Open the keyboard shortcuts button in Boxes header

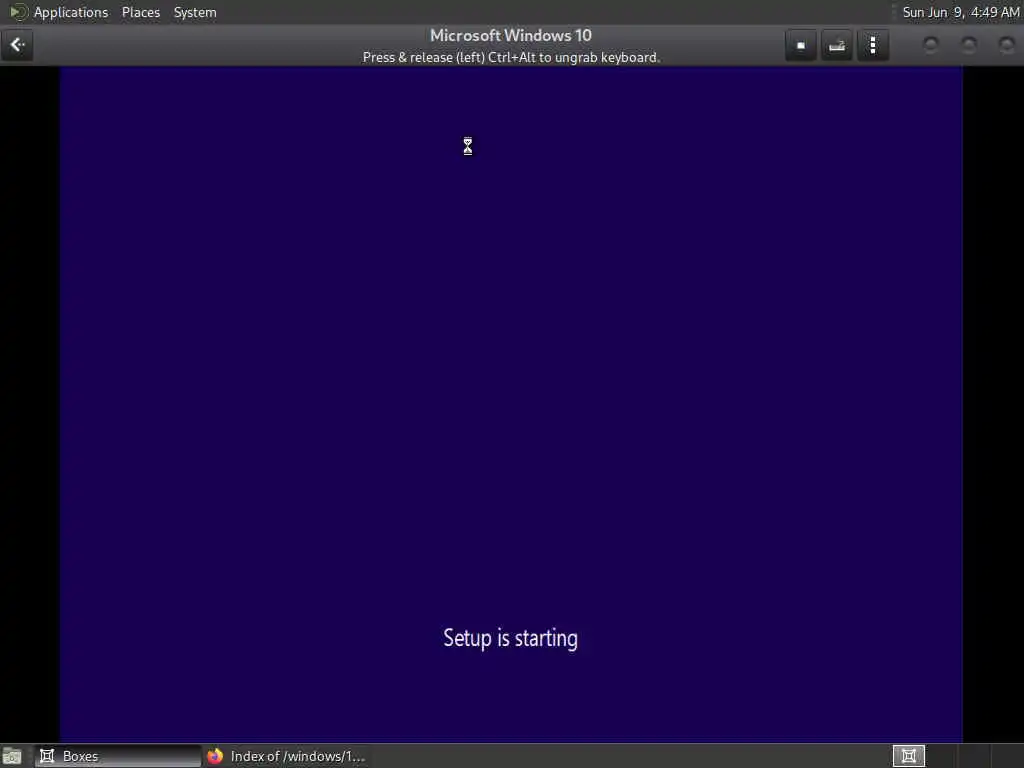(837, 45)
